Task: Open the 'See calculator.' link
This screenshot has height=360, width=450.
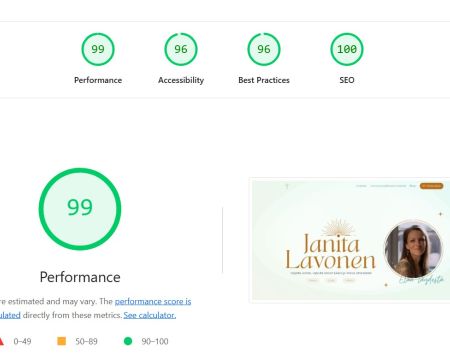Action: (150, 315)
